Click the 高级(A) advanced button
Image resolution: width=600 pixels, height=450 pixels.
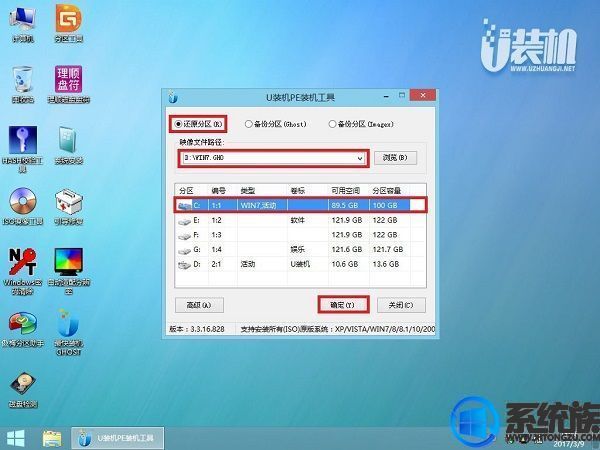[199, 305]
